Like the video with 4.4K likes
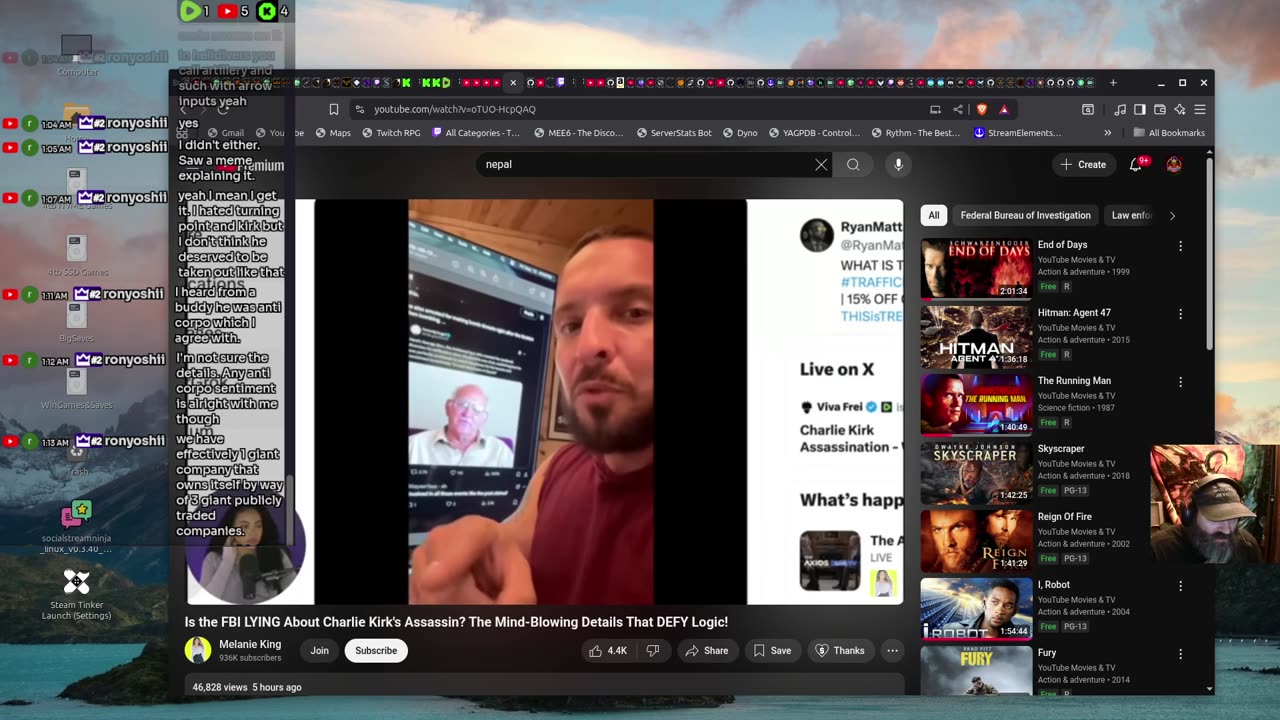Viewport: 1280px width, 720px height. [x=608, y=651]
